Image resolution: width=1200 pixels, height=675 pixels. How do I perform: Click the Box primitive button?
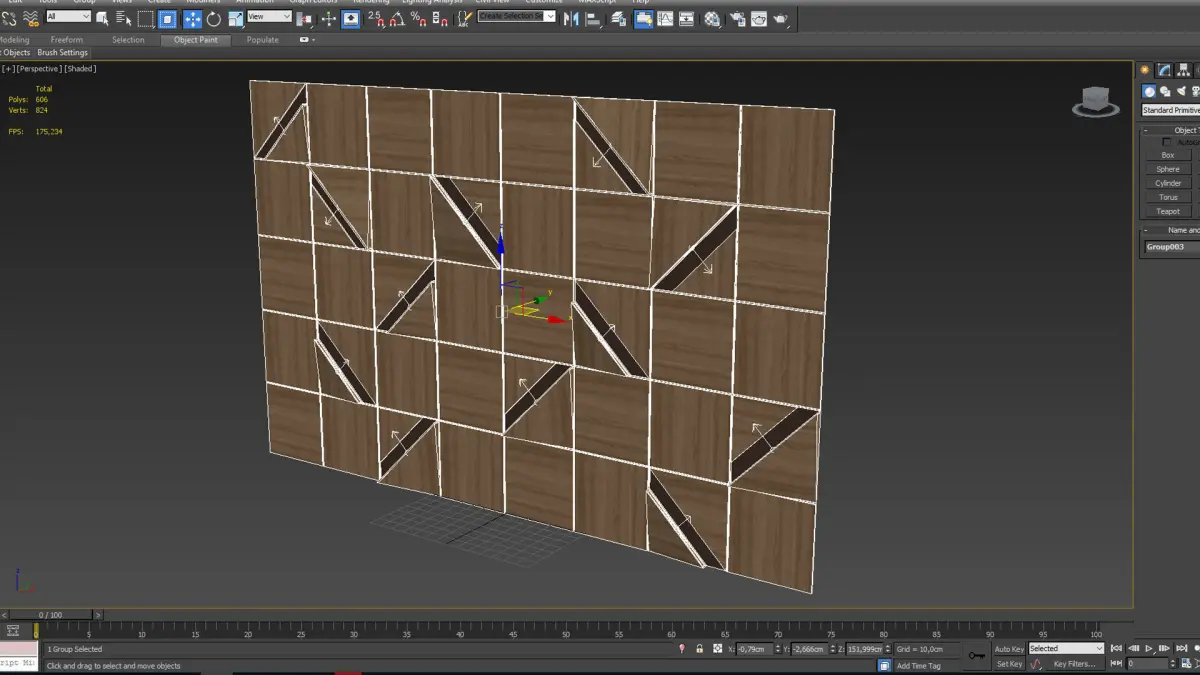tap(1168, 155)
